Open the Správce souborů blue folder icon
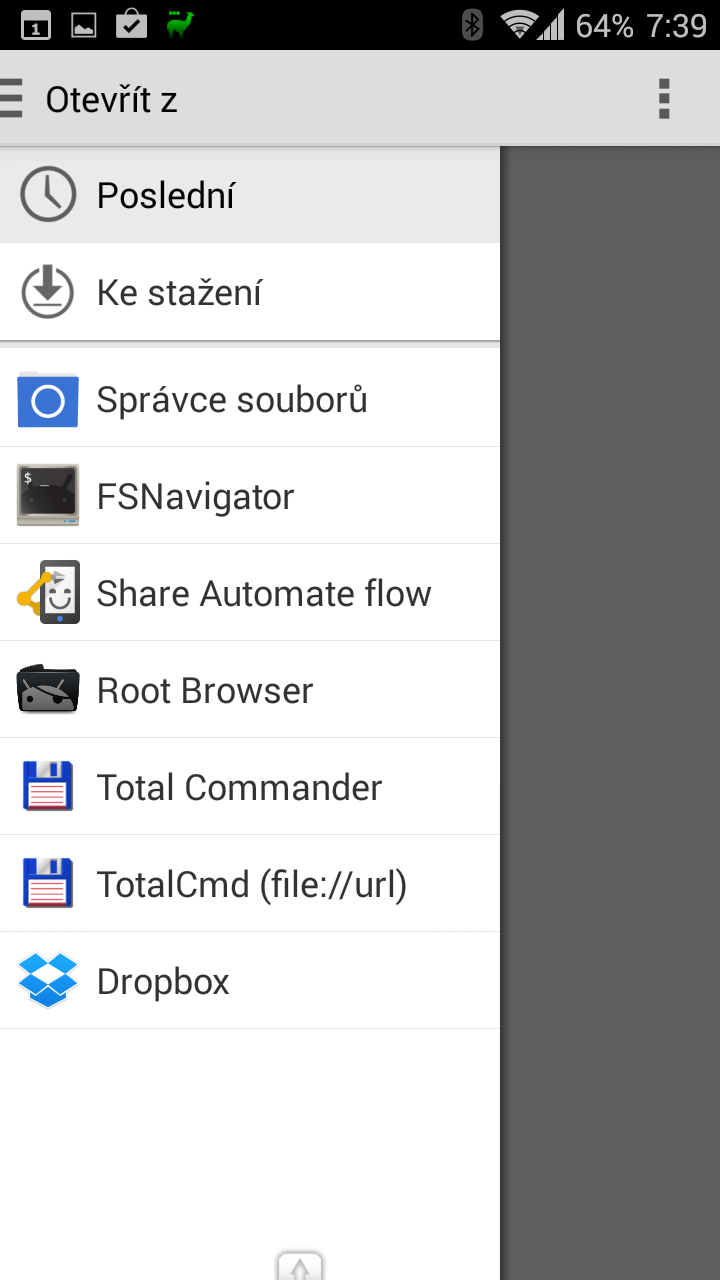Screen dimensions: 720x1280 pyautogui.click(x=48, y=399)
